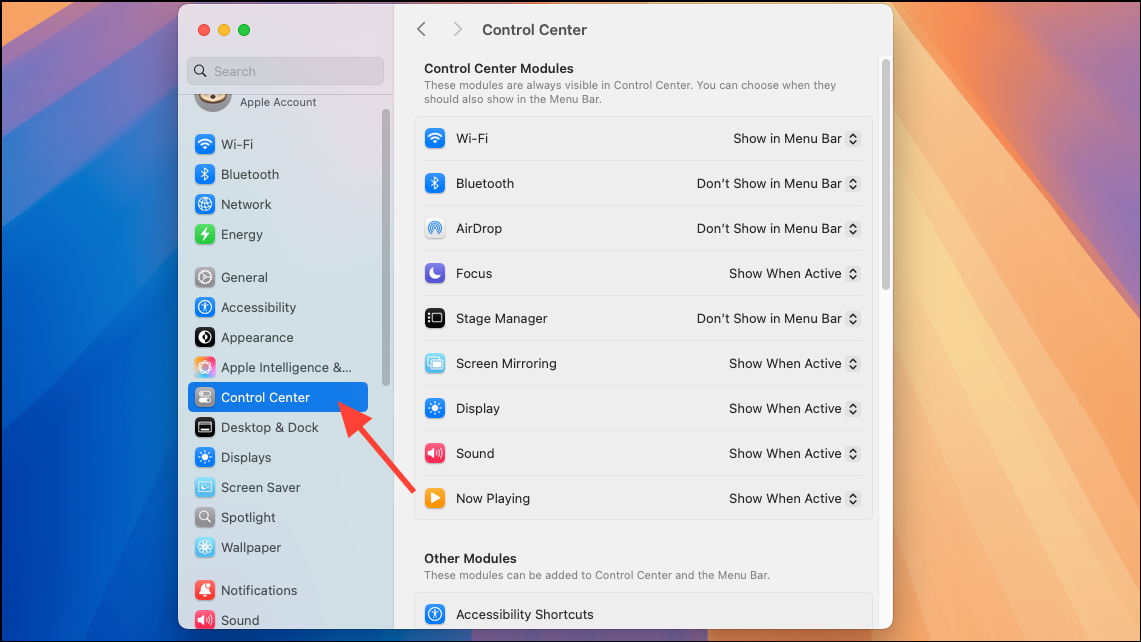This screenshot has width=1141, height=642.
Task: Open the Sound module dropdown
Action: (794, 453)
